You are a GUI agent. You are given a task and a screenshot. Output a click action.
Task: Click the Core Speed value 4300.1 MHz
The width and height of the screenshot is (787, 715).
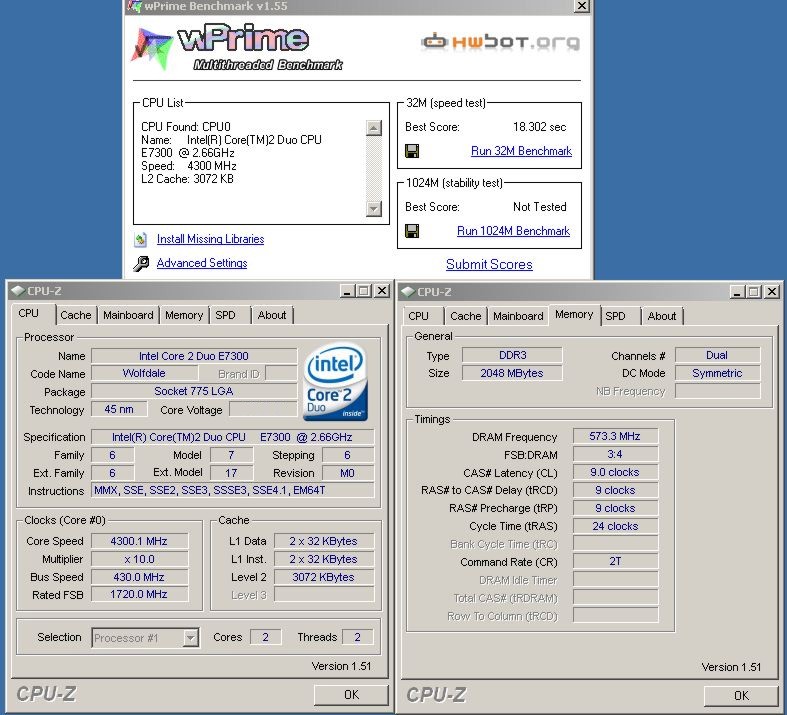(139, 541)
